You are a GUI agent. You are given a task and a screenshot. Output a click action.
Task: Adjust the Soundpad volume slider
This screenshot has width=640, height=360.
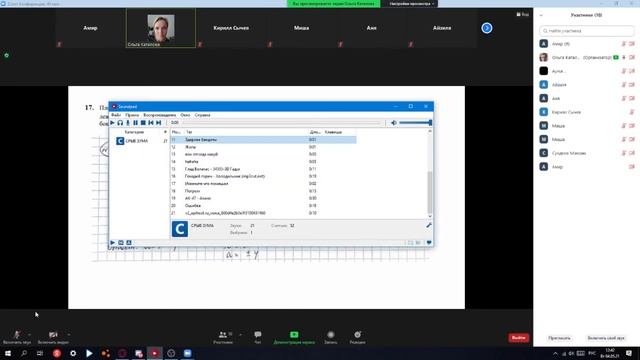(x=415, y=122)
